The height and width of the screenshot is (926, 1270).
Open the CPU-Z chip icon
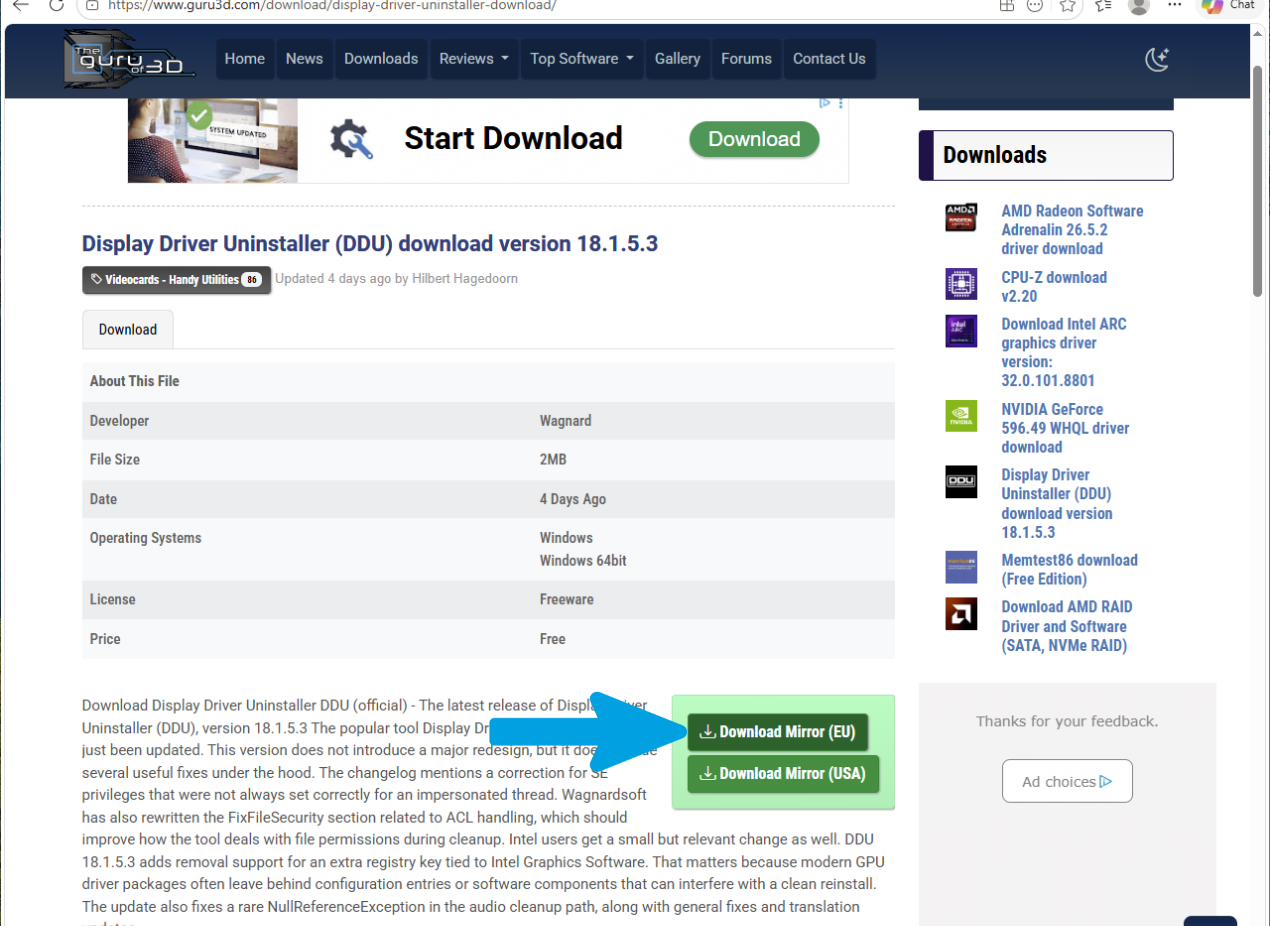click(961, 284)
